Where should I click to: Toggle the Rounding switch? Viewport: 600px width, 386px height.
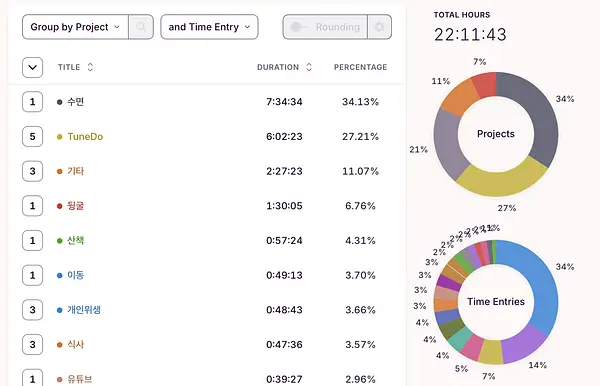coord(299,27)
